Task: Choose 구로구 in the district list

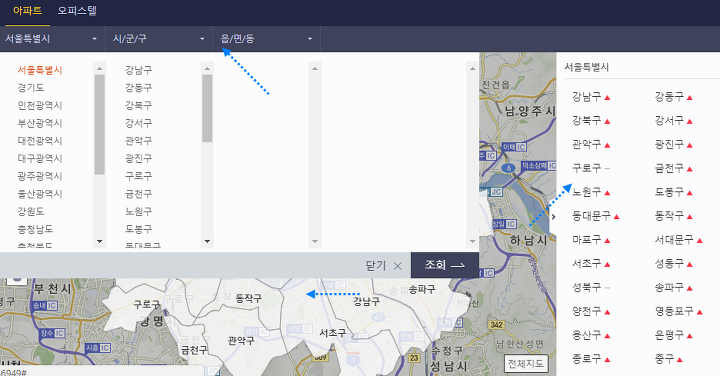Action: pyautogui.click(x=138, y=176)
